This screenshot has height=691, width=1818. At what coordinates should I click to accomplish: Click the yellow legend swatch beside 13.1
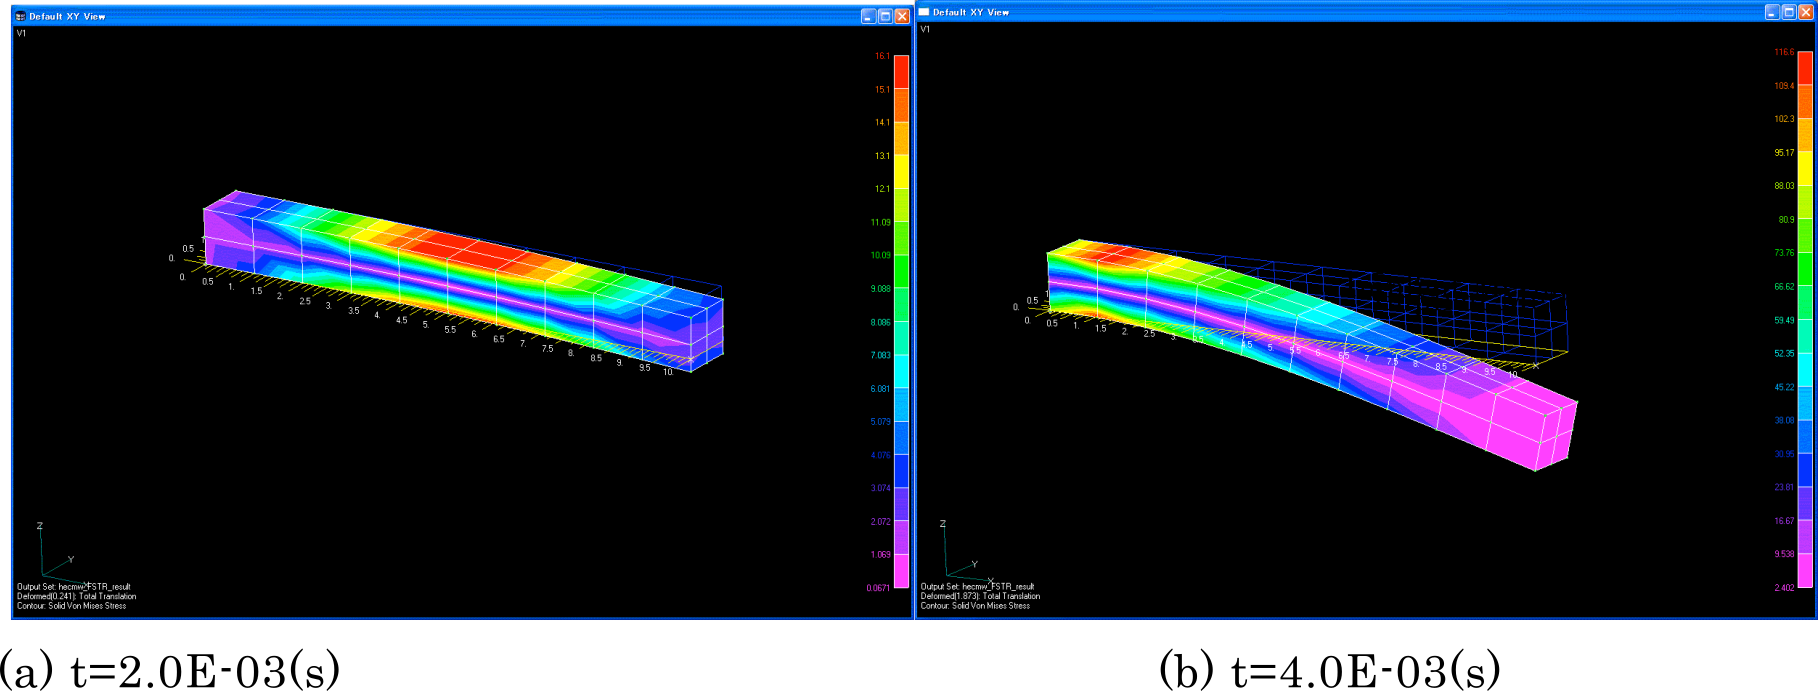[x=901, y=172]
